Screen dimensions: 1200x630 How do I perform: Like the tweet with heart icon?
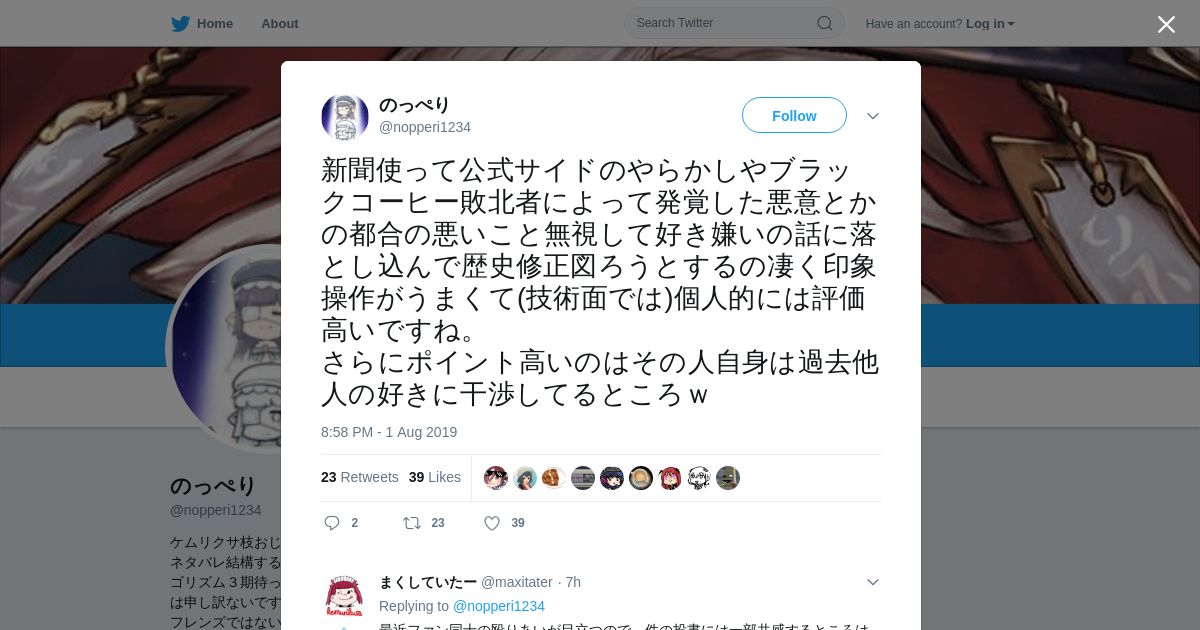492,523
